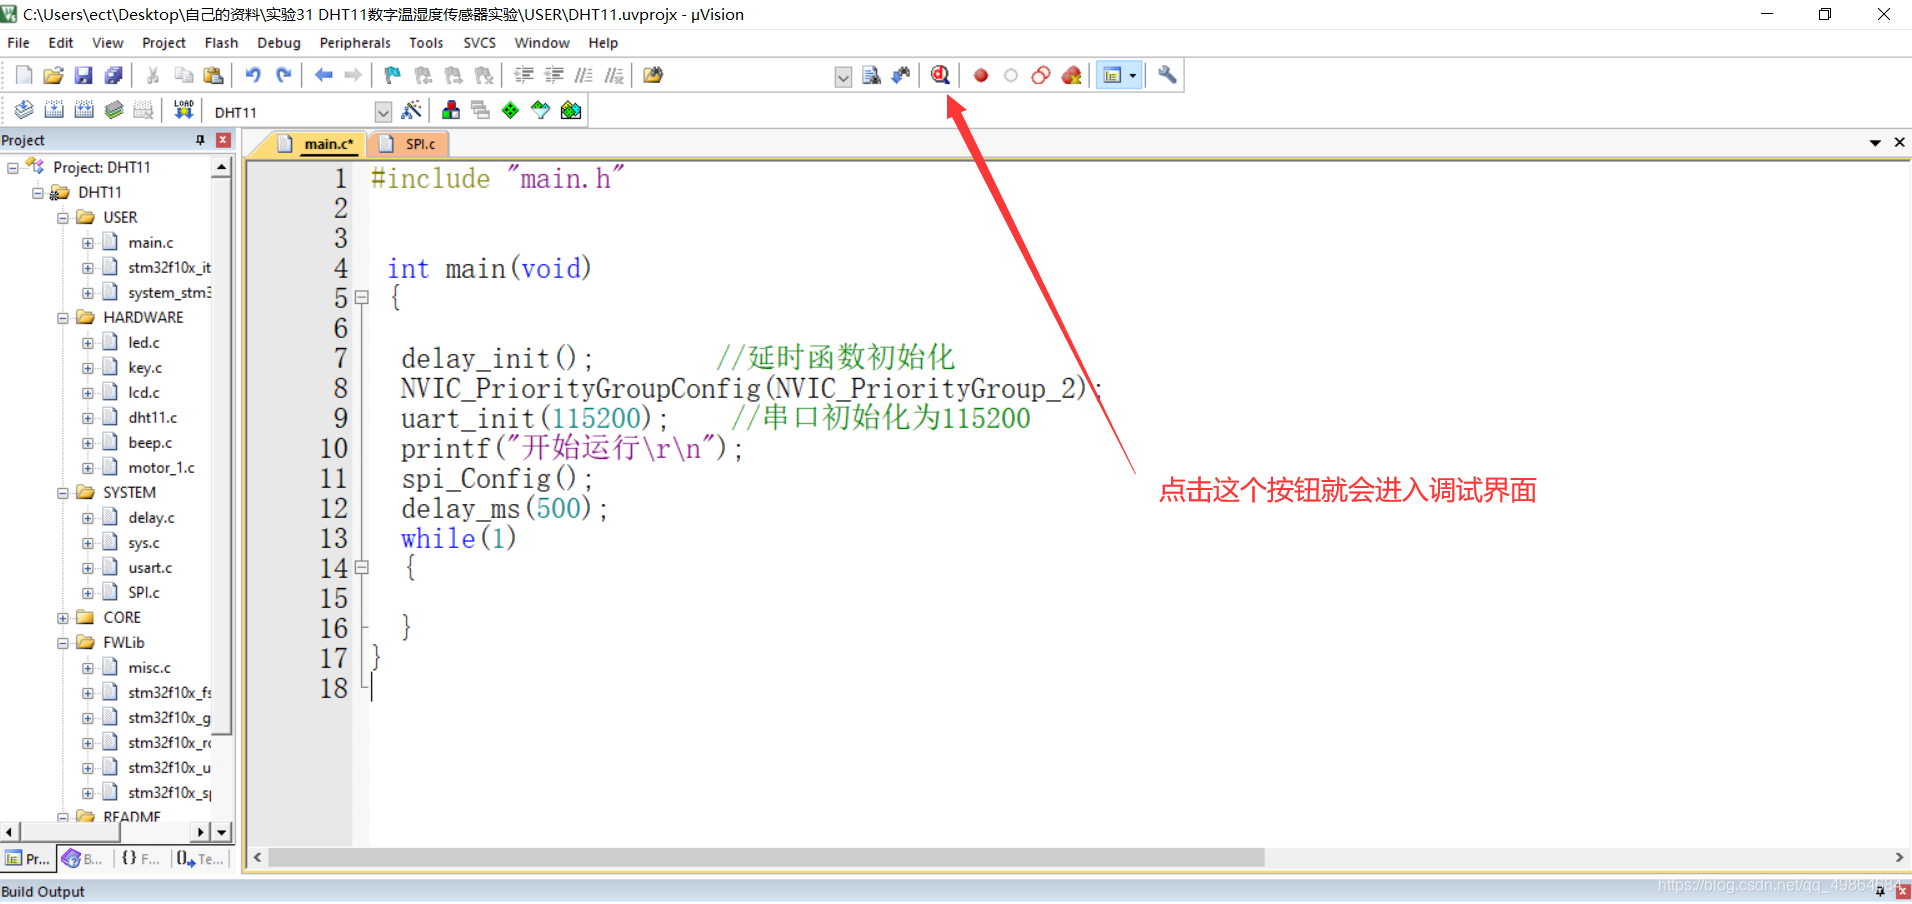Rebuild all target files

tap(84, 110)
